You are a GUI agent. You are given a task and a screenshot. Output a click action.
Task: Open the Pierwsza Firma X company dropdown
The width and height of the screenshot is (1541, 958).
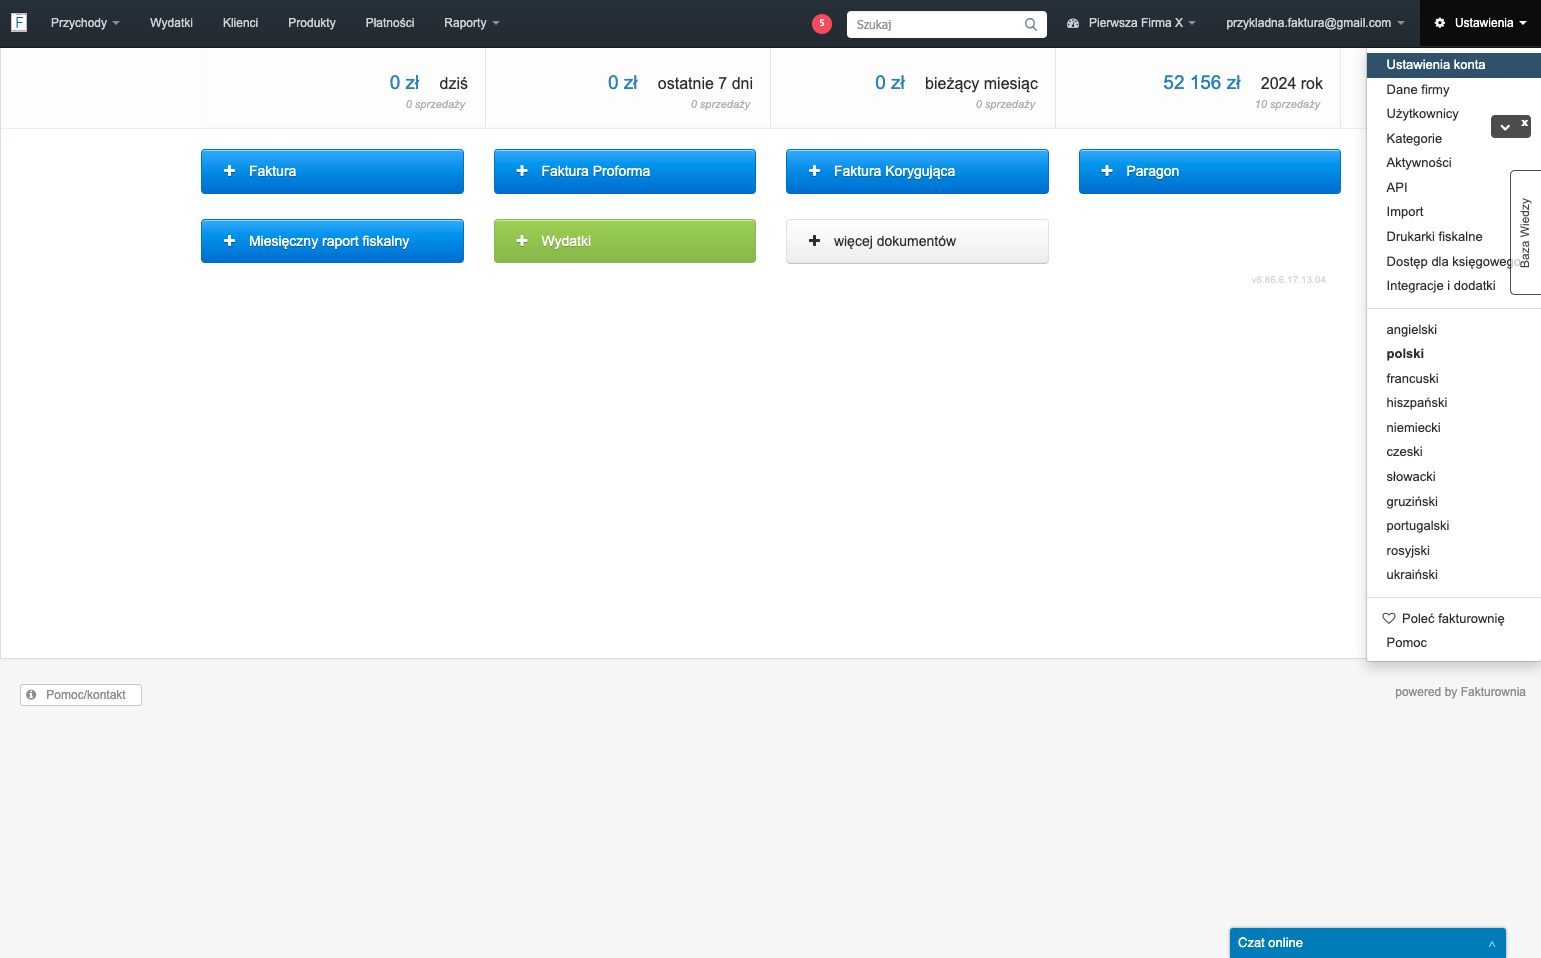pyautogui.click(x=1141, y=23)
